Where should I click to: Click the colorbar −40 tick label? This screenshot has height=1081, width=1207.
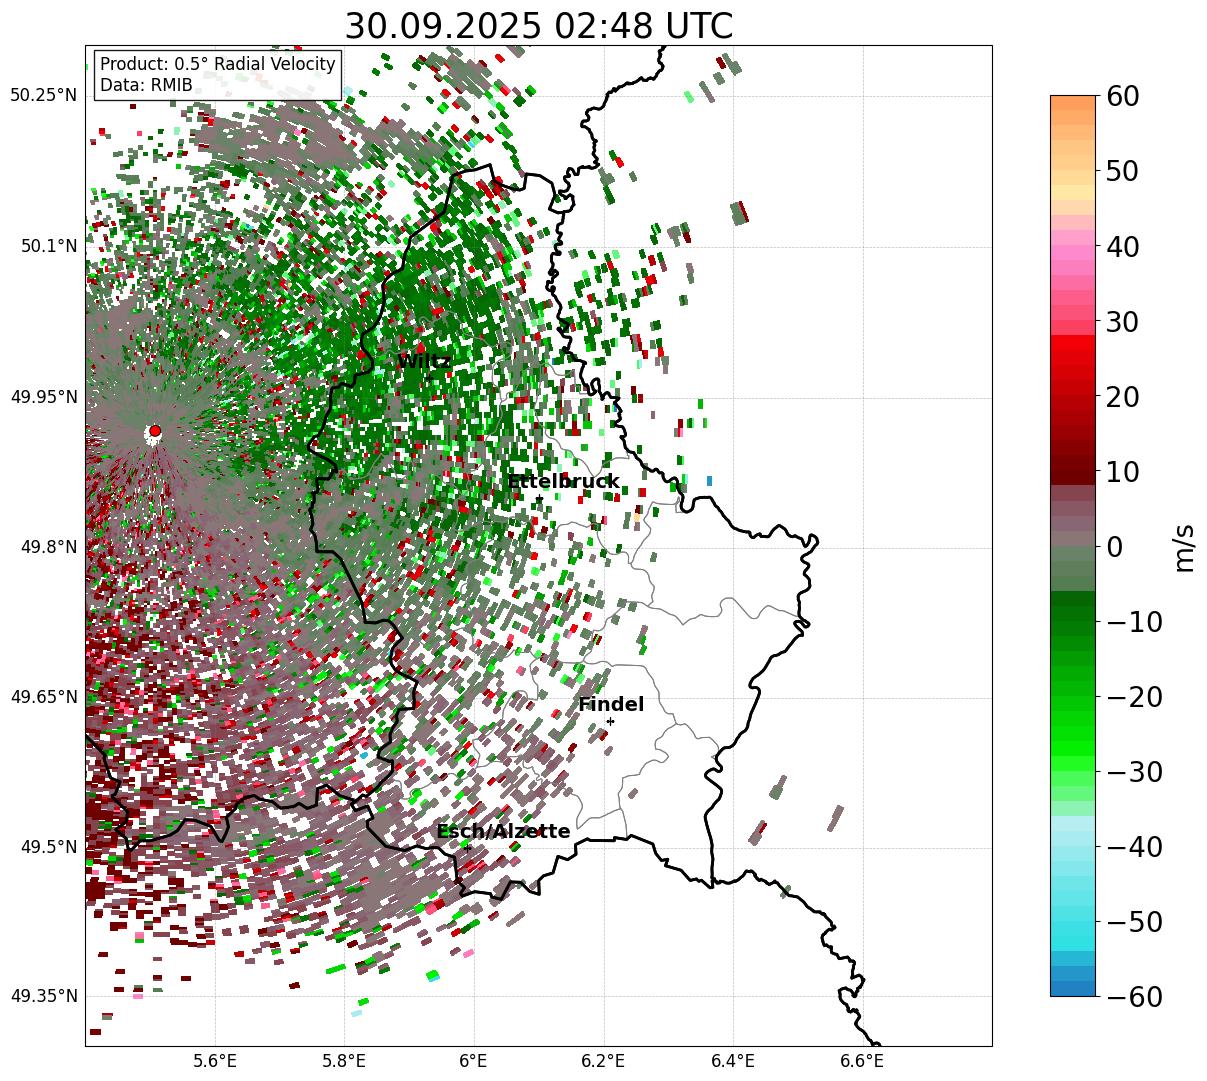coord(1133,847)
